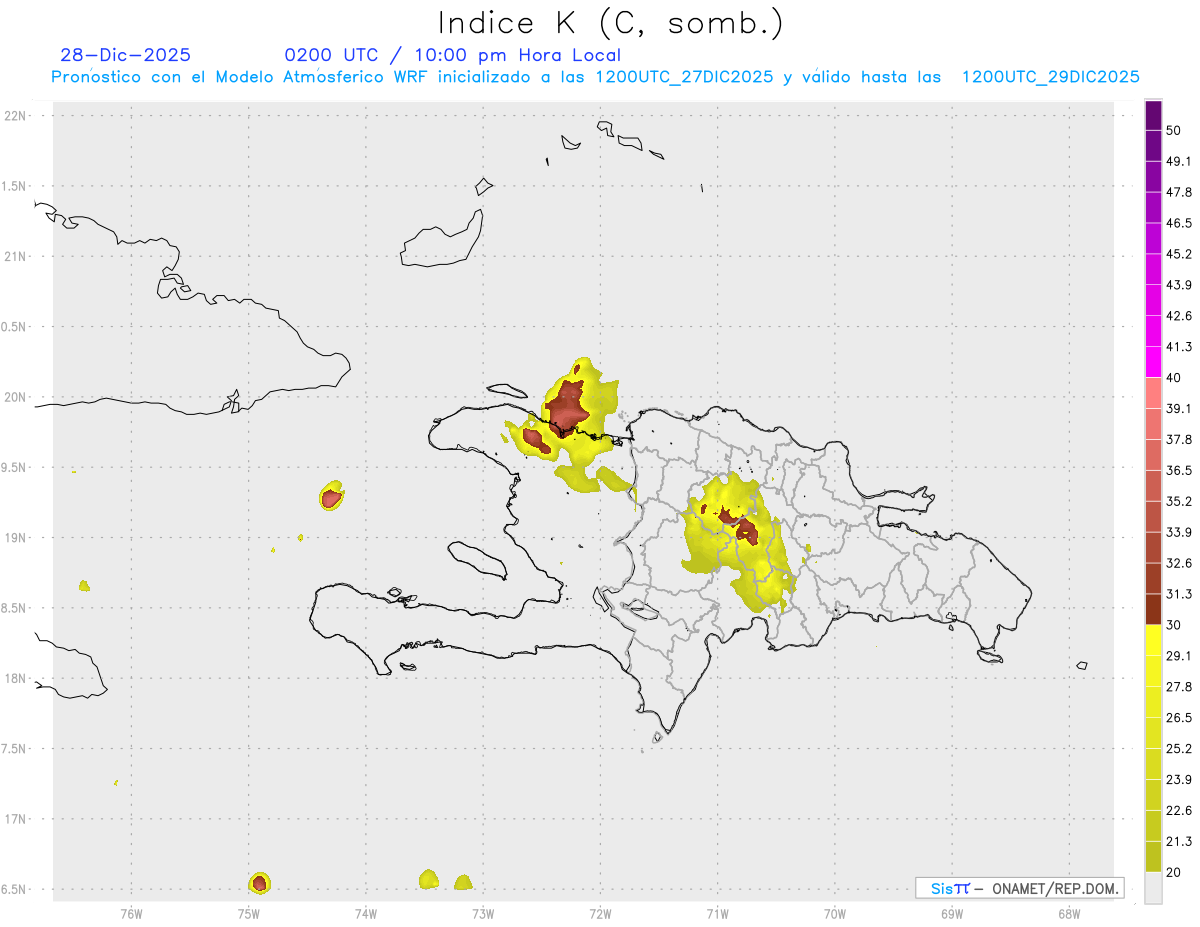Click colorbar label "20"

tap(1174, 872)
